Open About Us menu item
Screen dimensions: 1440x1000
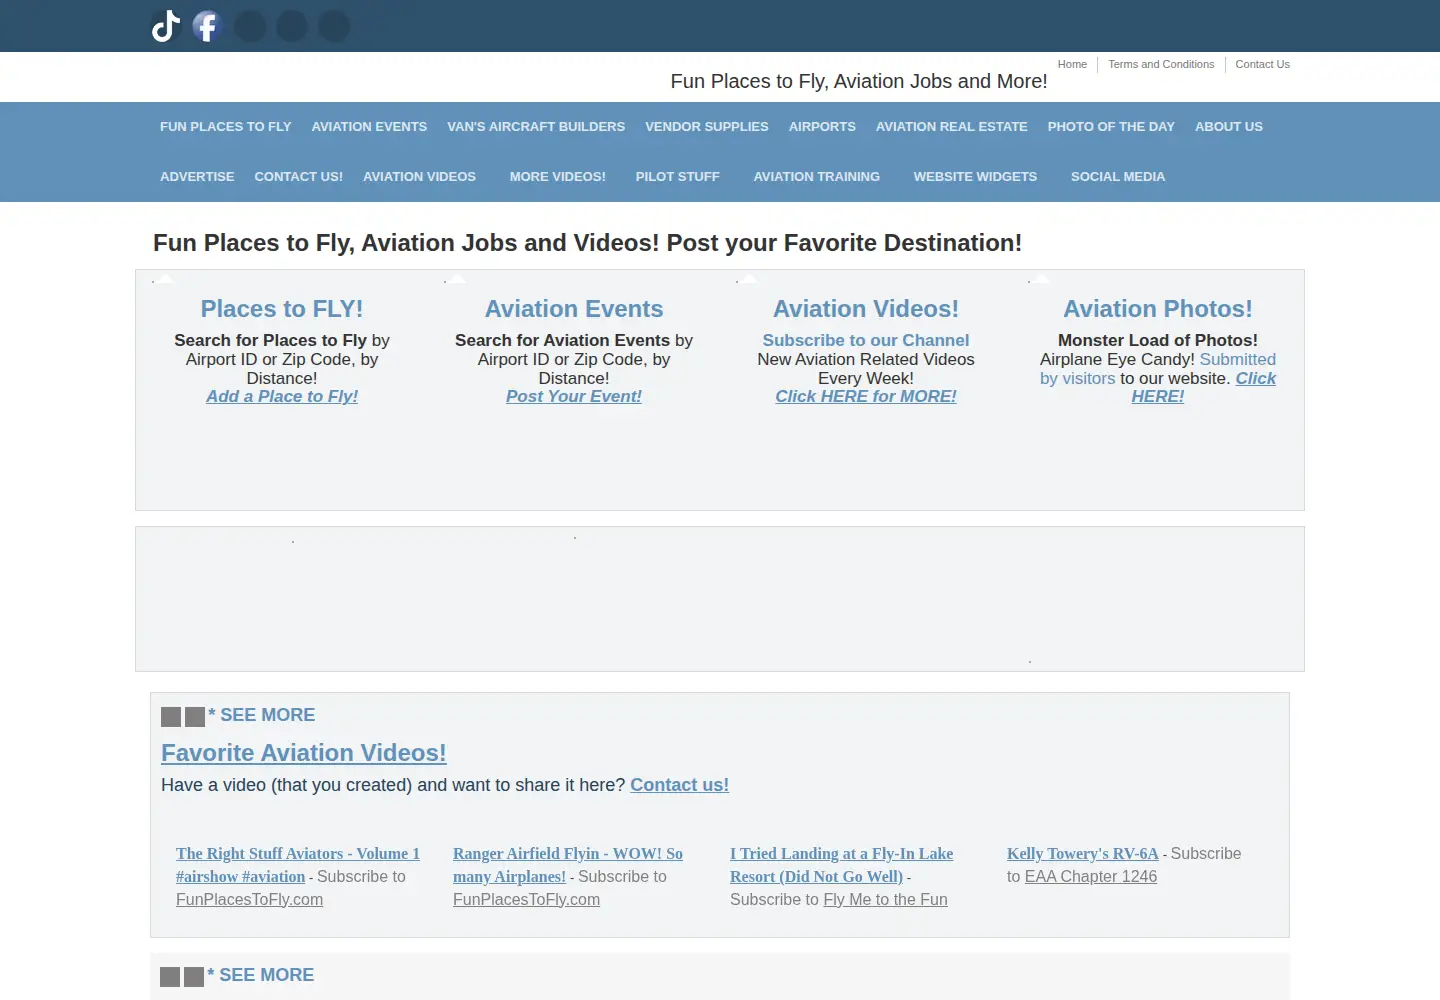pyautogui.click(x=1229, y=127)
